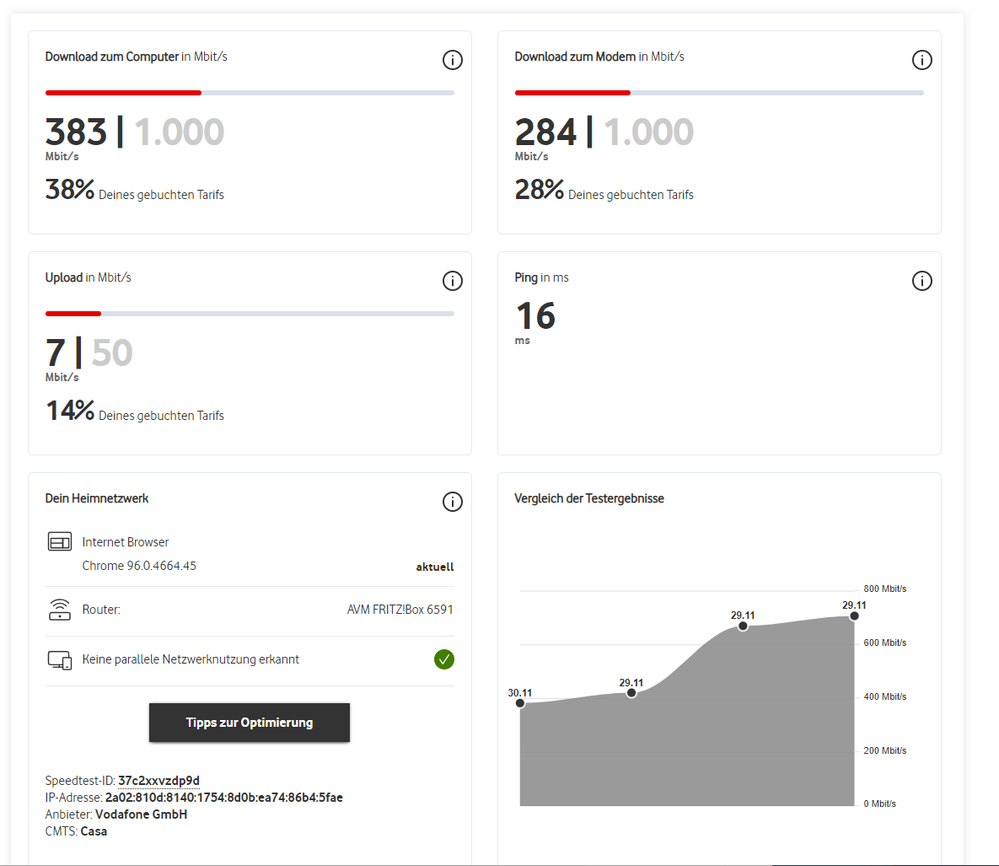The image size is (999, 866).
Task: Open info icon for Download zum Computer
Action: click(452, 61)
